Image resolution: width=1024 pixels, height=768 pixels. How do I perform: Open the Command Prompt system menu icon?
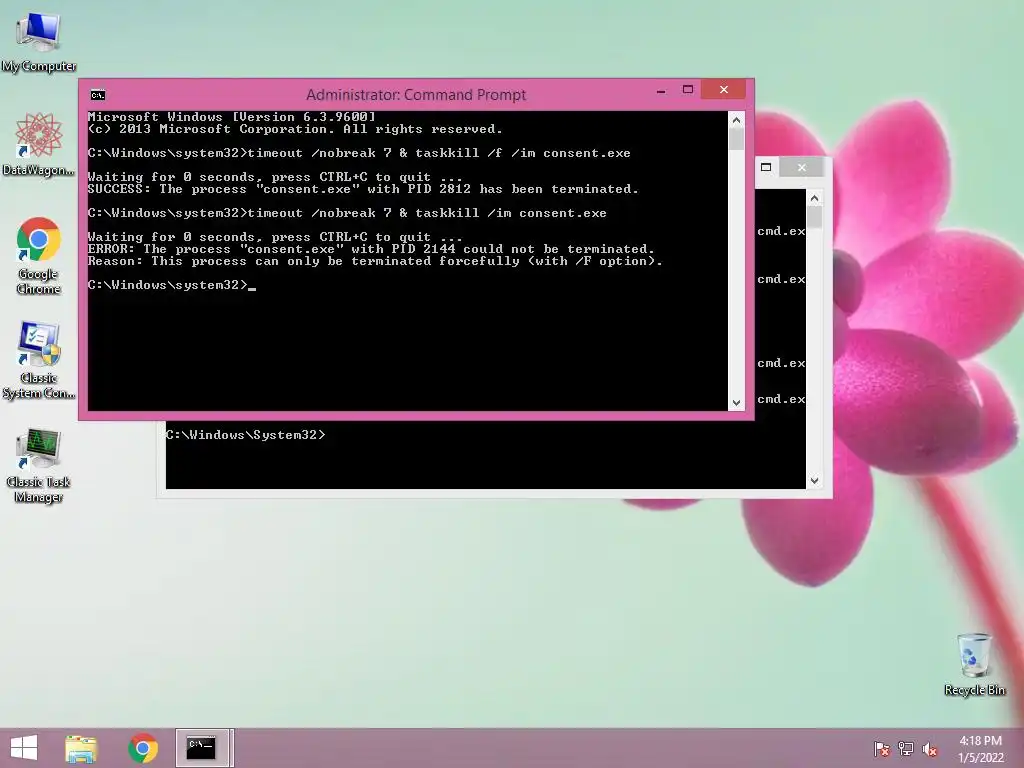click(x=98, y=95)
